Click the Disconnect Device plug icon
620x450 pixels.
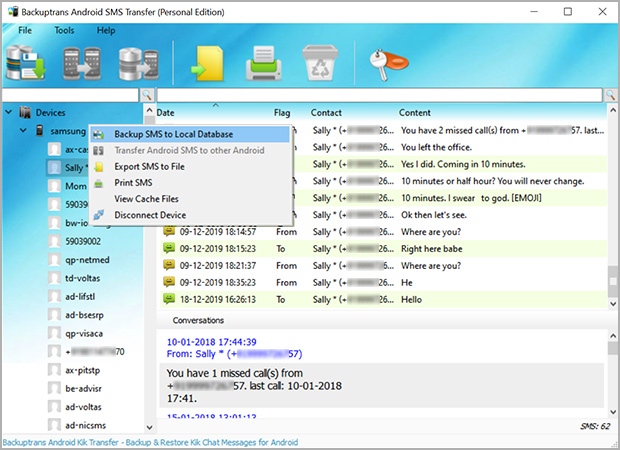(x=98, y=215)
